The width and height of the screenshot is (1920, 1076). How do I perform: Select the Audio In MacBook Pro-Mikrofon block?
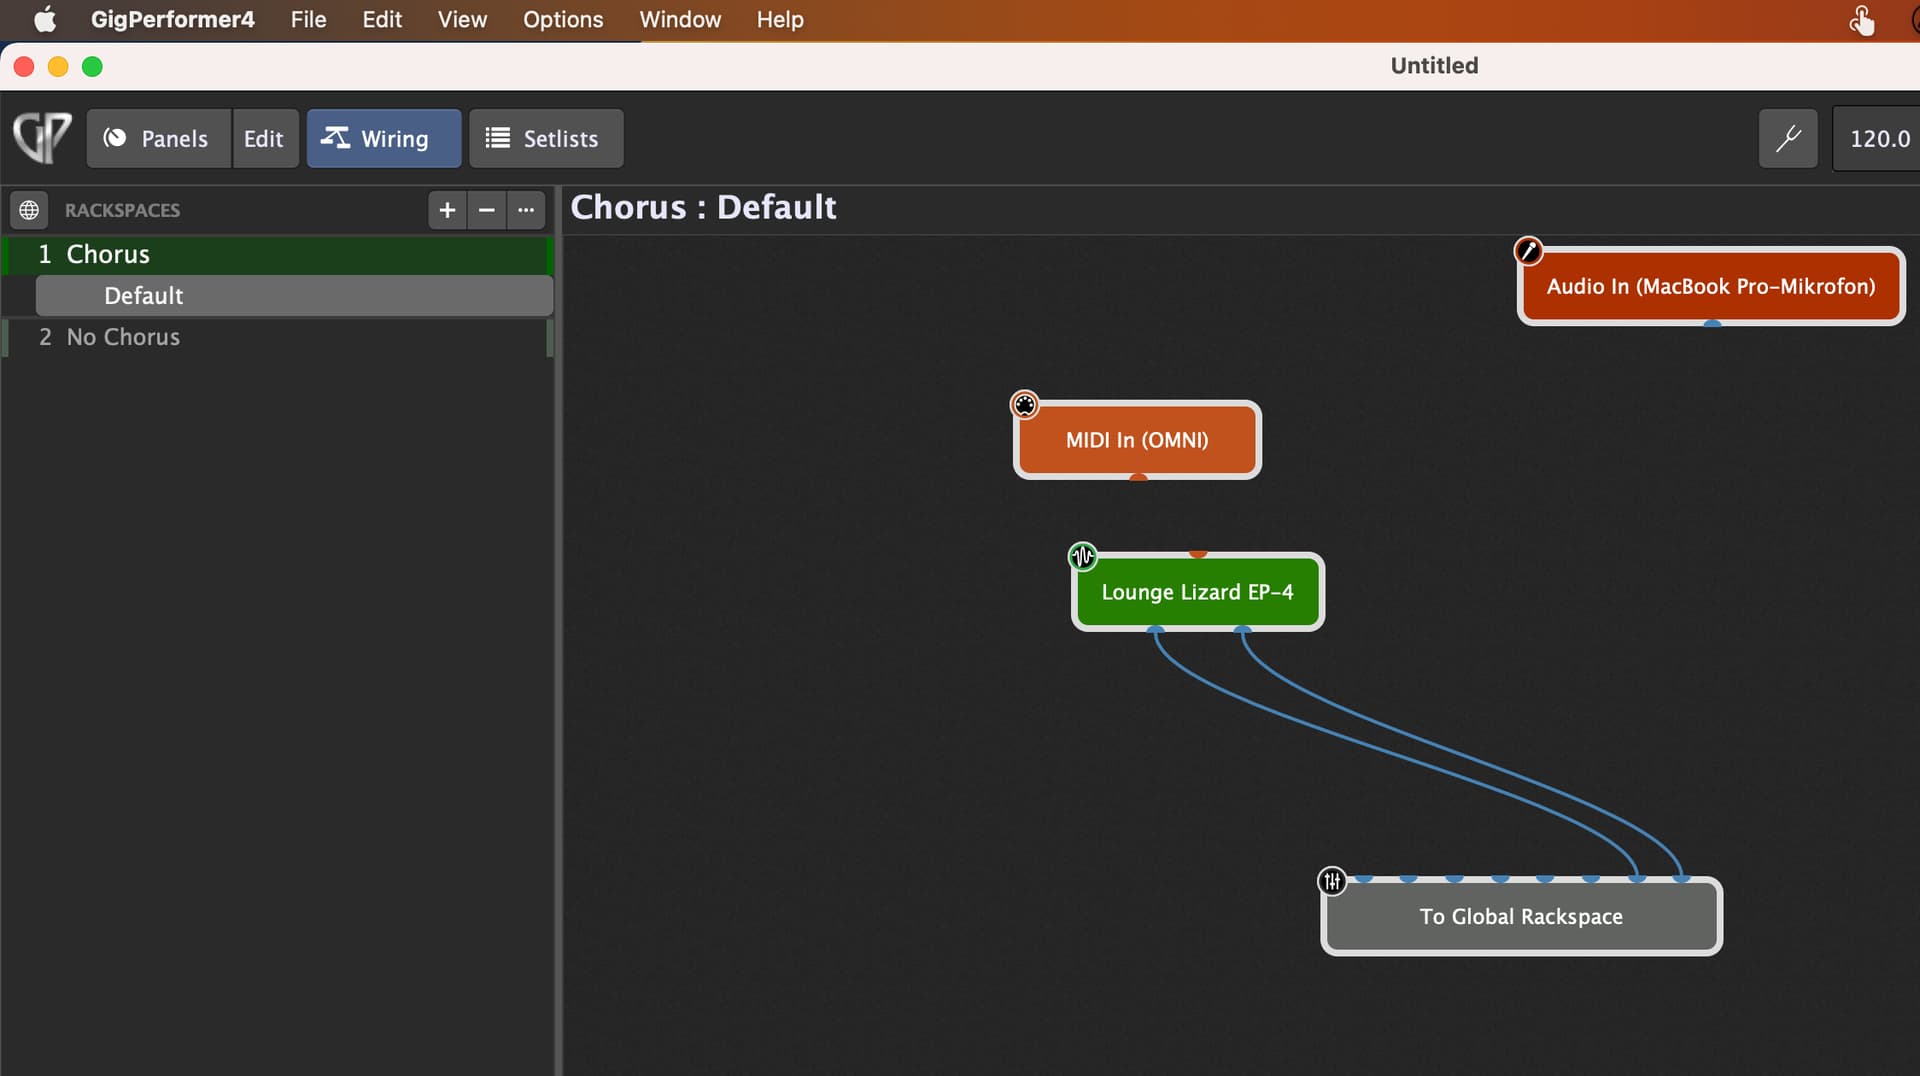tap(1711, 286)
